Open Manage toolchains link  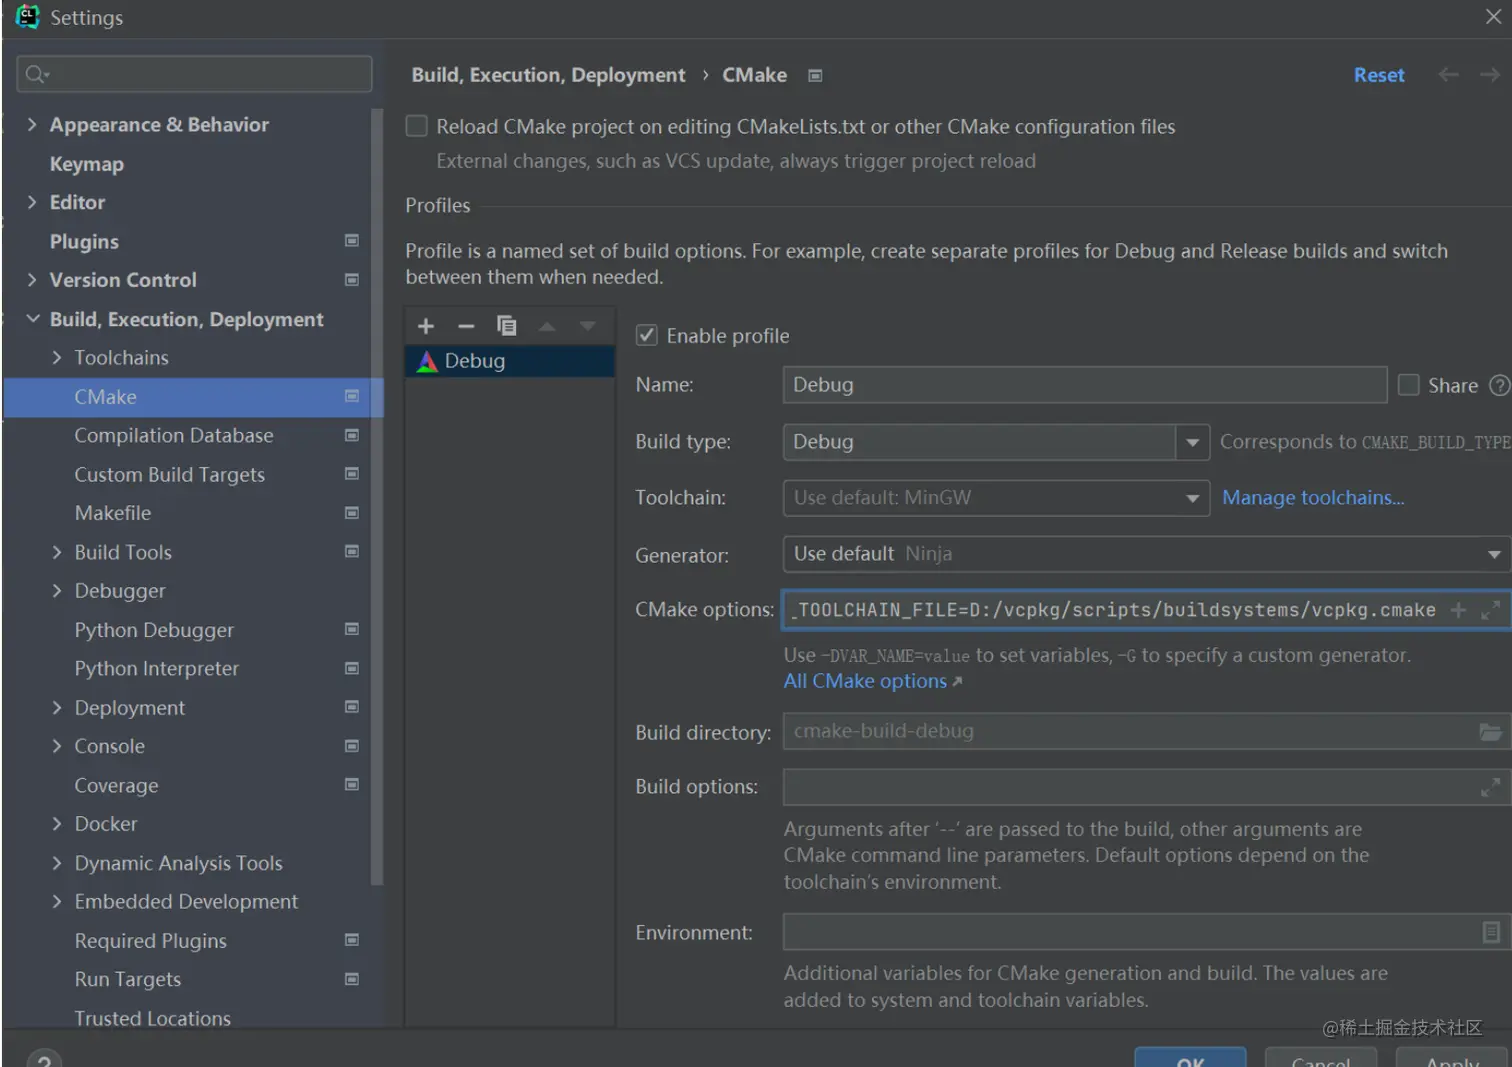(1313, 498)
